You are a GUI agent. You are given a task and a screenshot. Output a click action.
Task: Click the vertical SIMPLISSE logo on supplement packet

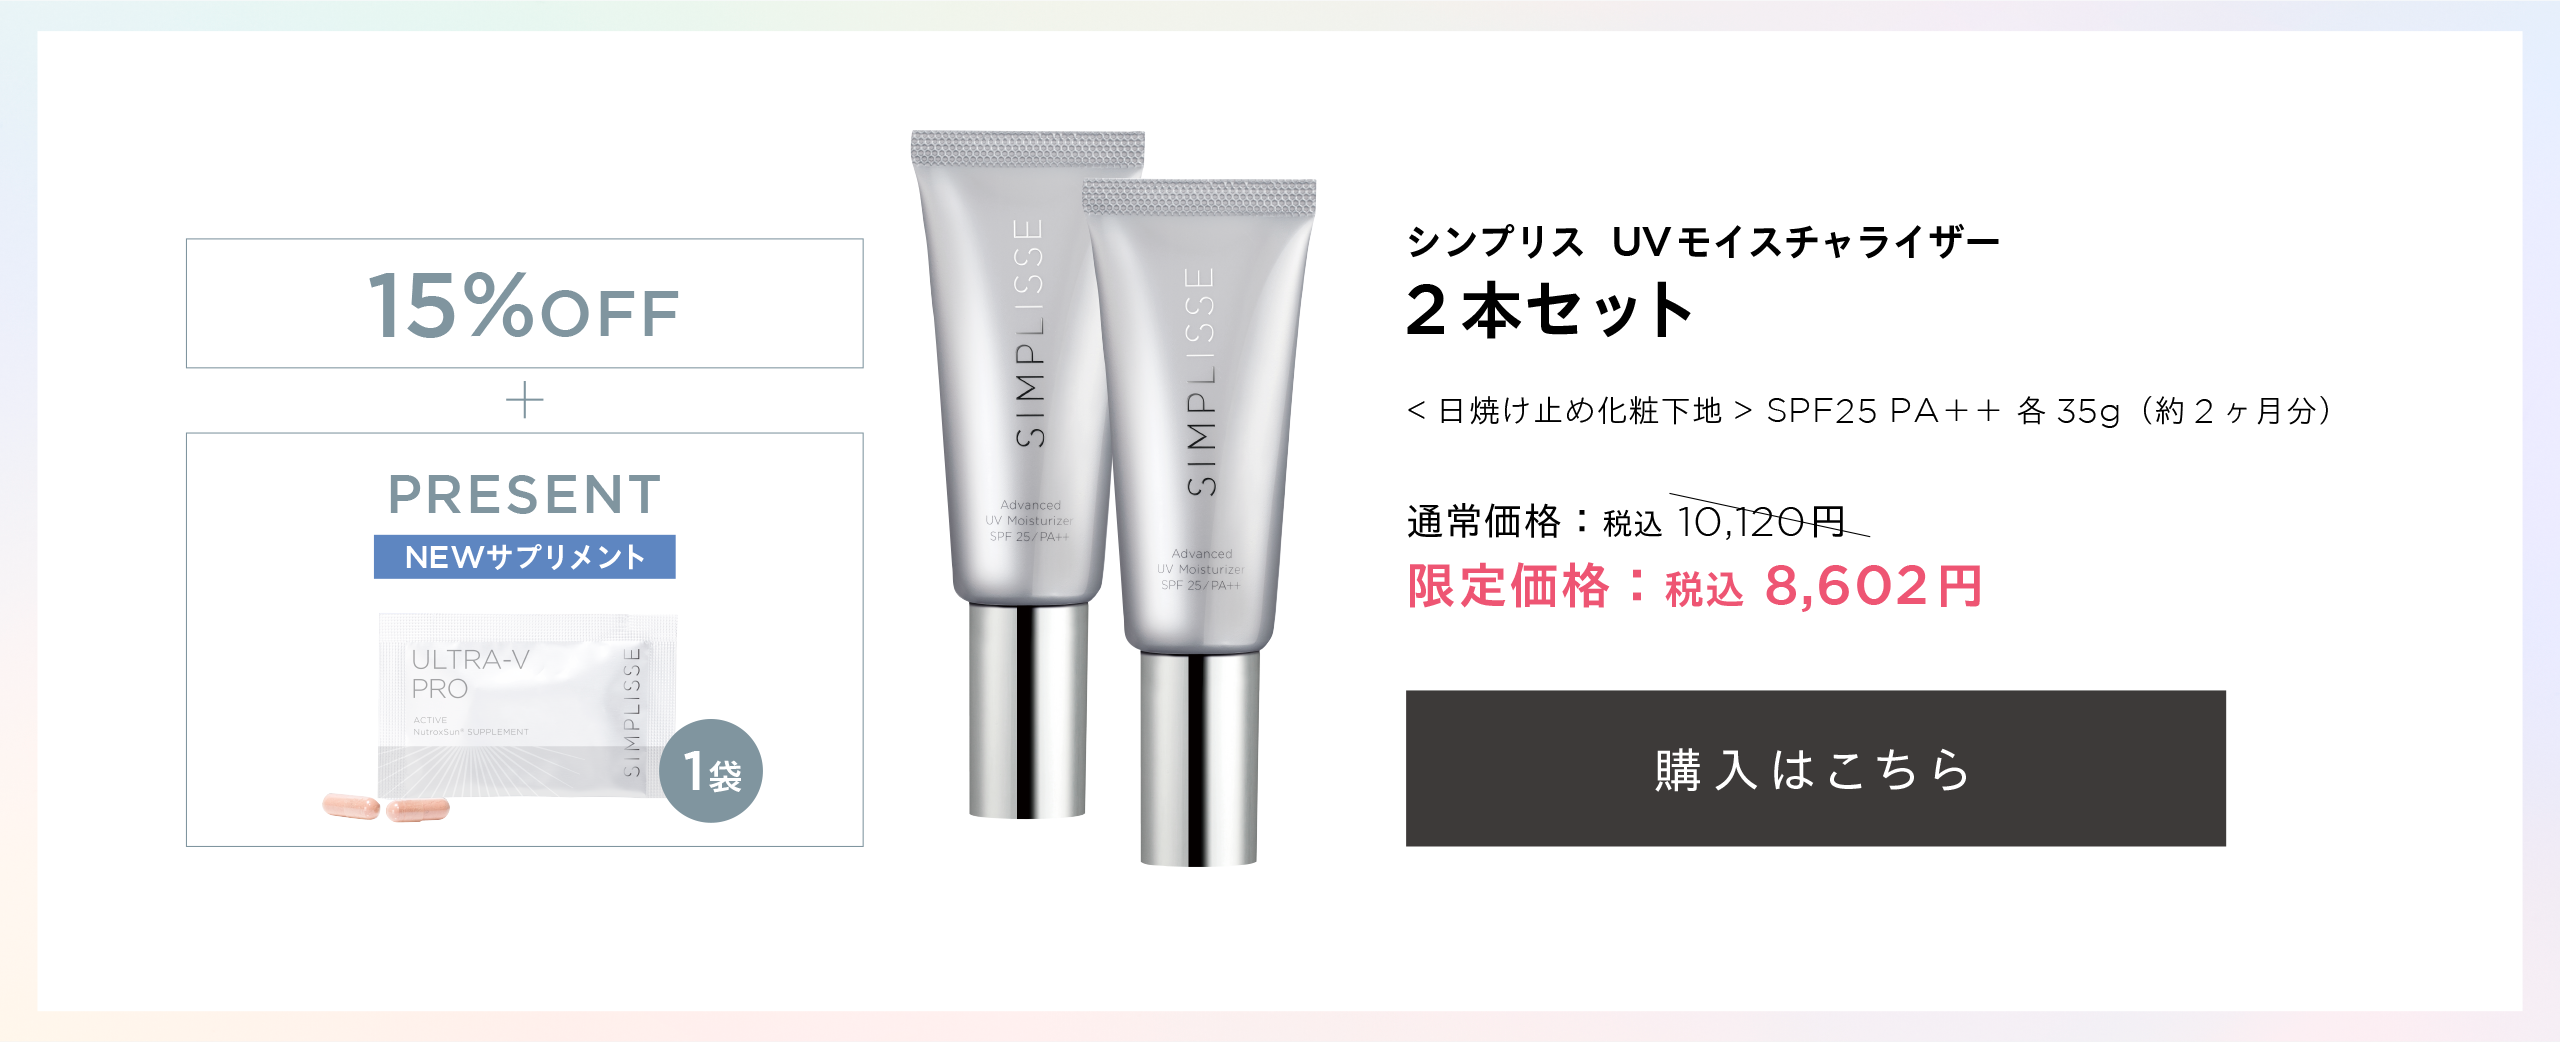point(631,711)
